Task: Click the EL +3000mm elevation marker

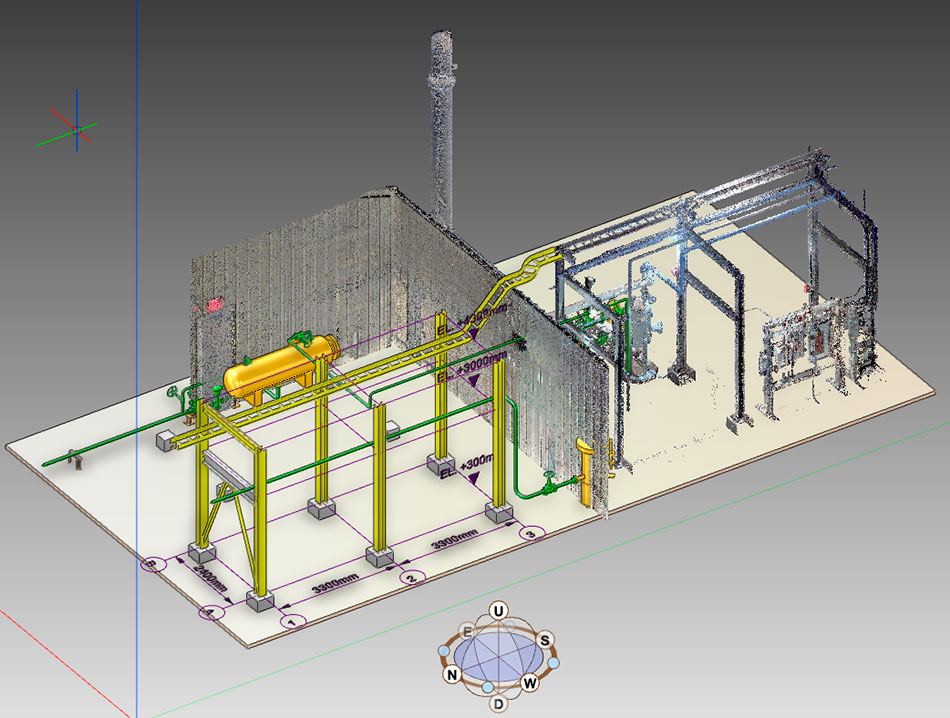Action: [x=470, y=371]
